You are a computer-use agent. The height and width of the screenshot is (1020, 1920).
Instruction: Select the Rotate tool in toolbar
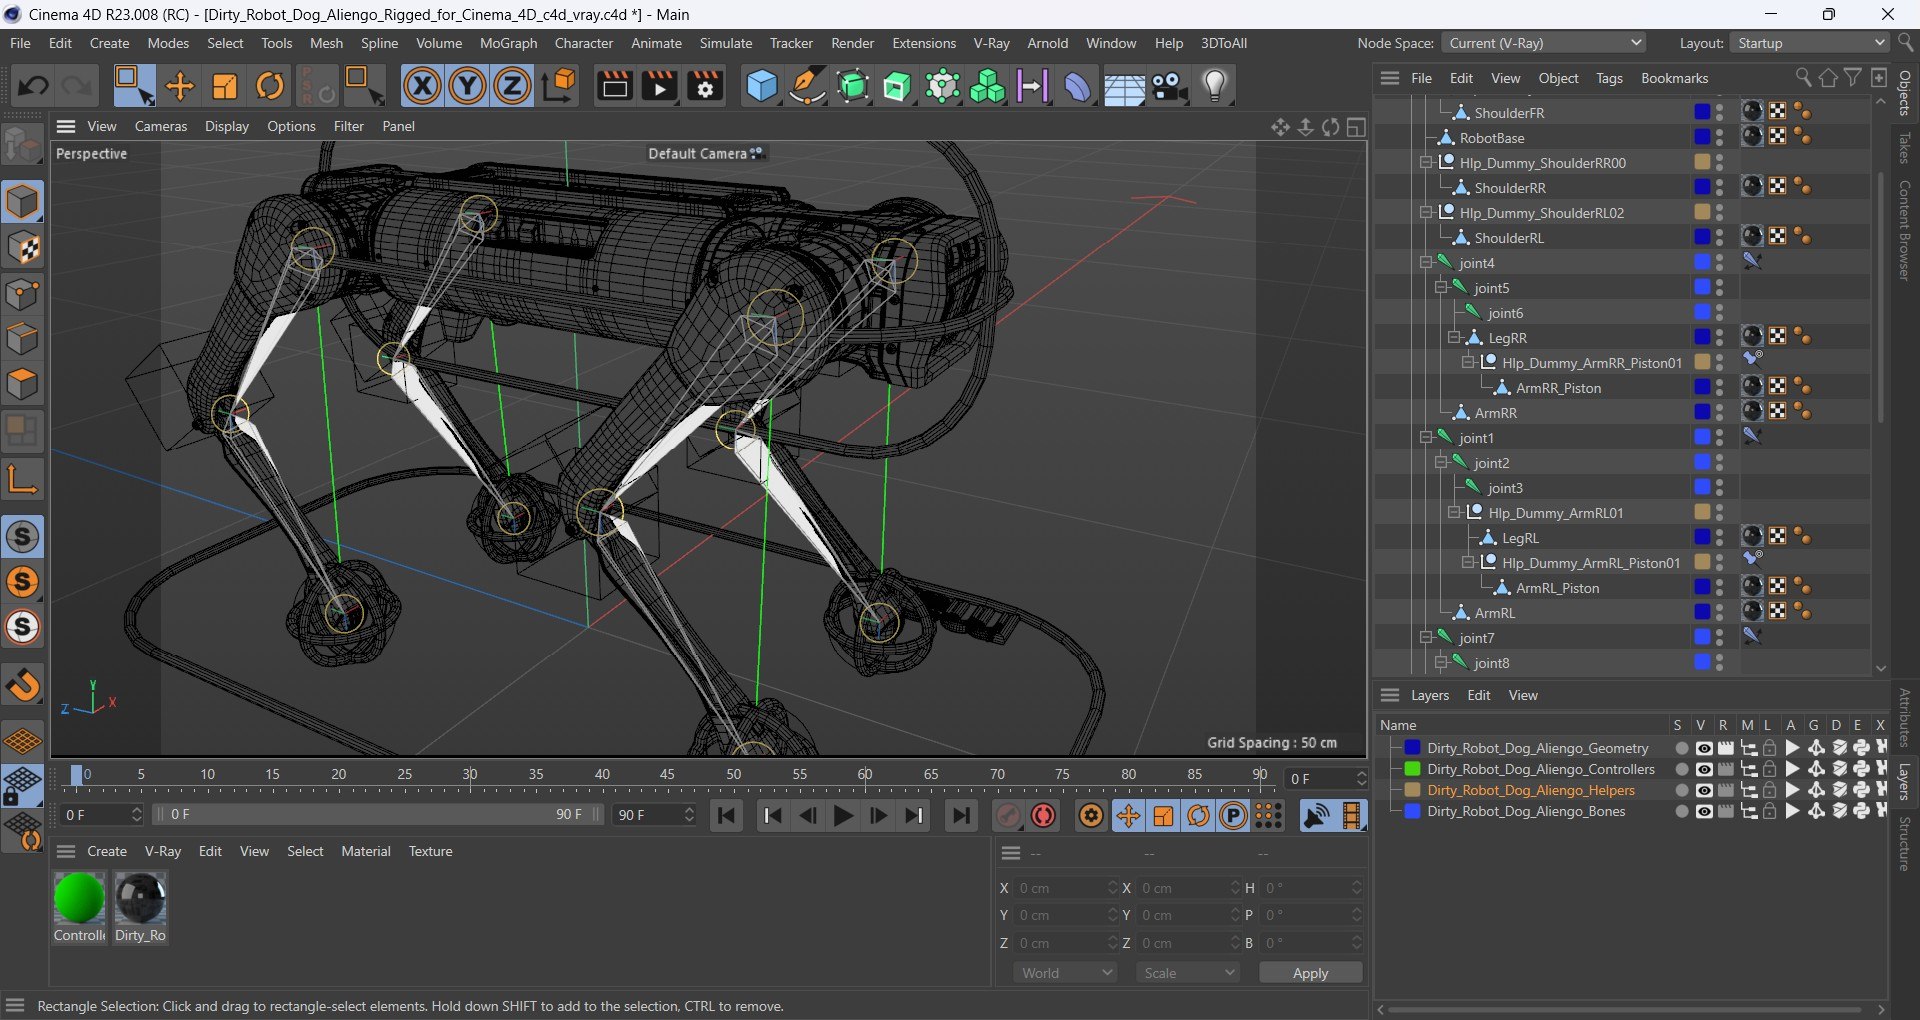270,86
